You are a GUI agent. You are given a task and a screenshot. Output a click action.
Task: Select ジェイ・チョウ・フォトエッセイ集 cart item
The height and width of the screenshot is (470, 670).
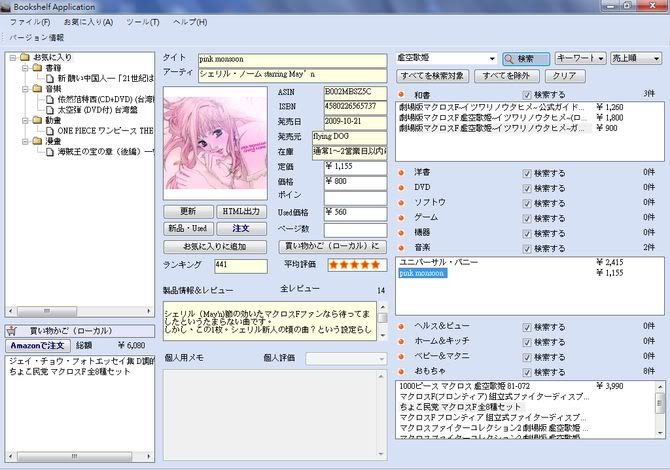pos(81,361)
